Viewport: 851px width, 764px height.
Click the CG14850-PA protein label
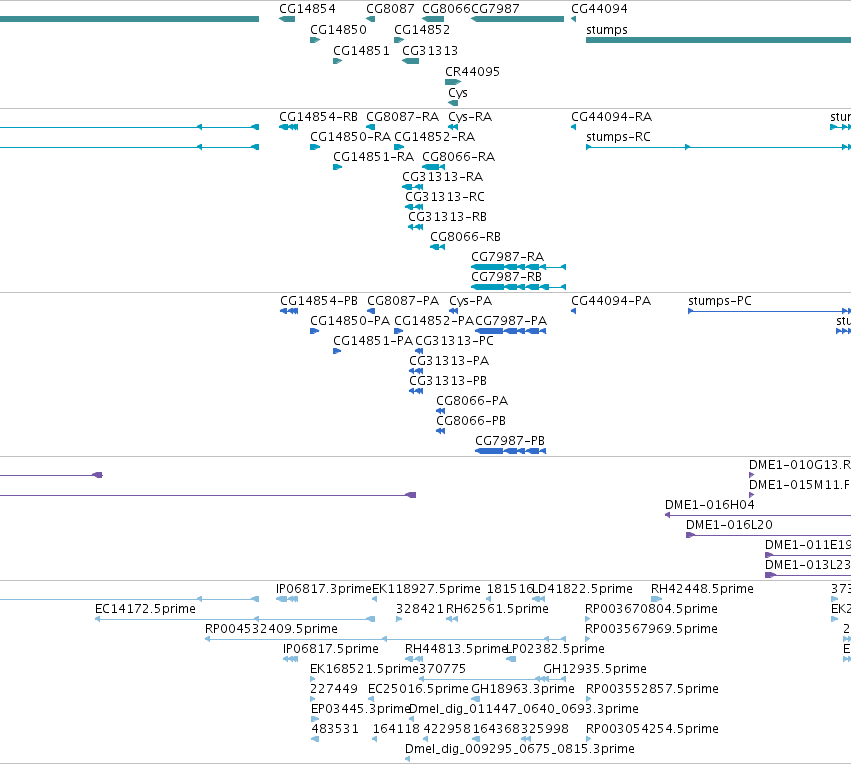coord(350,321)
